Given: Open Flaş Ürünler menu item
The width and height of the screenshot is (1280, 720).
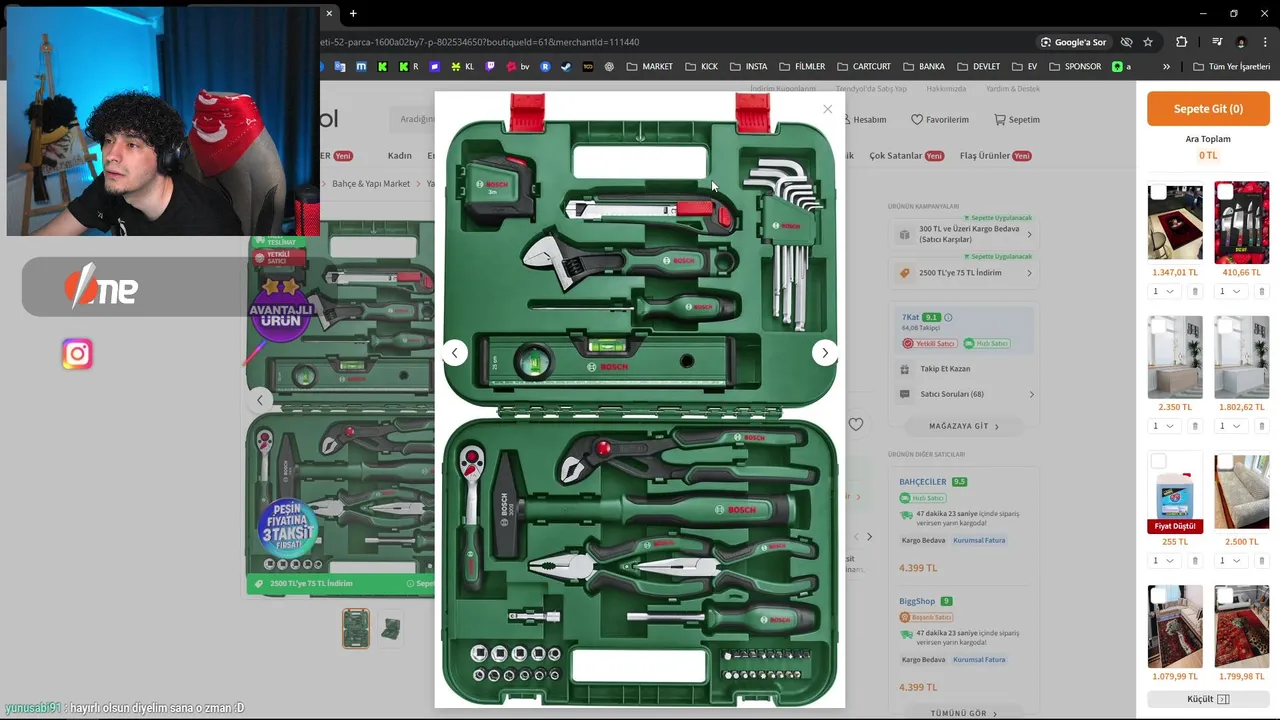Looking at the screenshot, I should (x=995, y=156).
